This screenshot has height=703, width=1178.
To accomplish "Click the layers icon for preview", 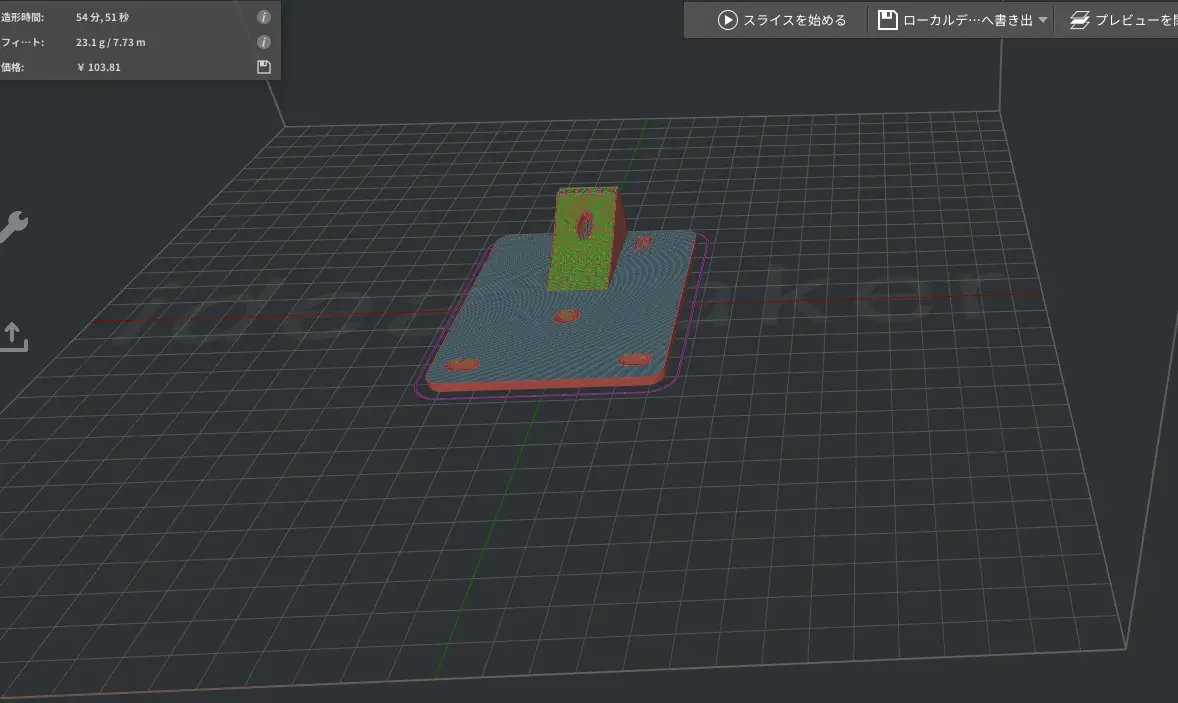I will pyautogui.click(x=1079, y=20).
